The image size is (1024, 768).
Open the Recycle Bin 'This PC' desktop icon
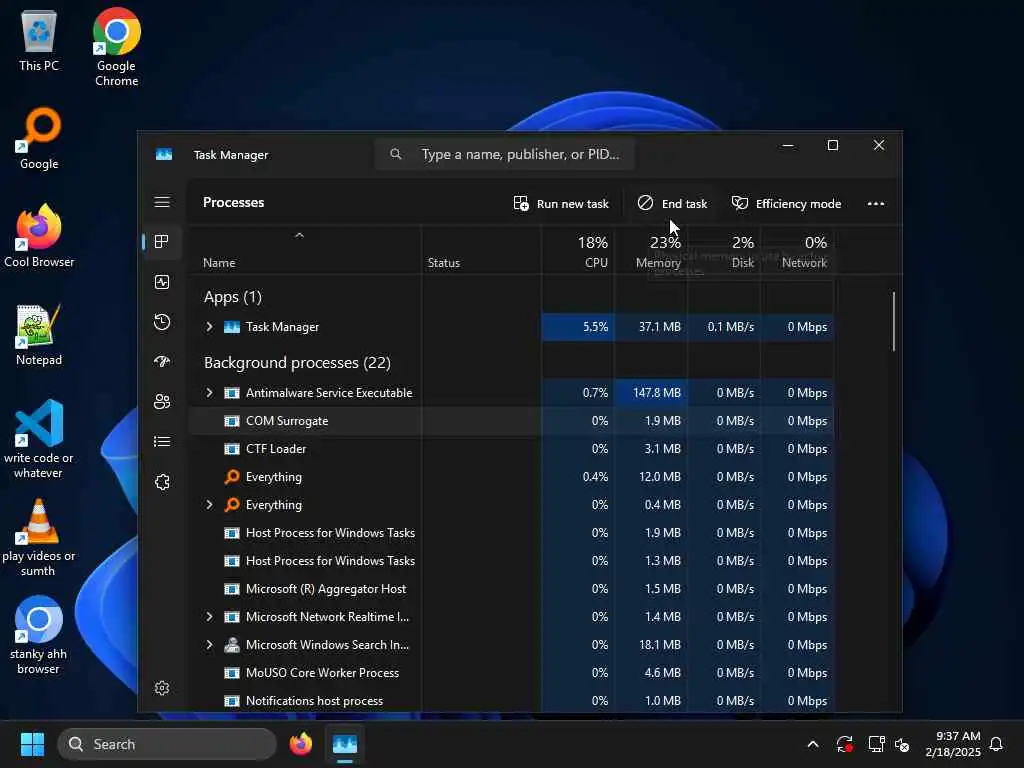coord(39,42)
